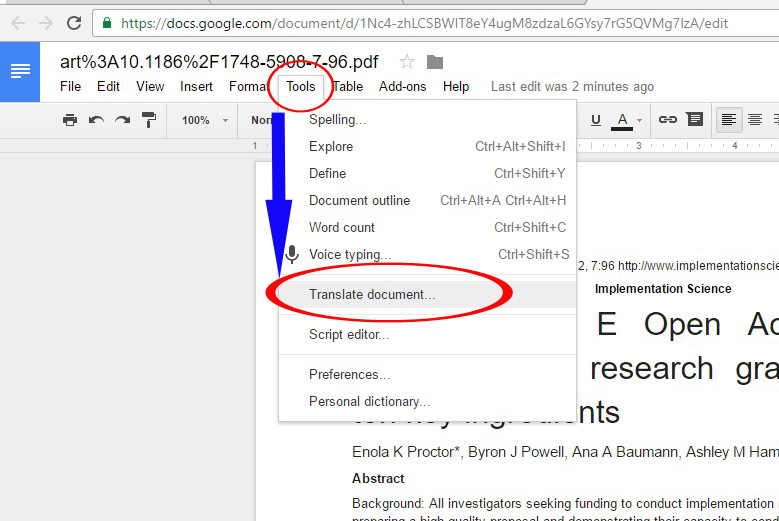Start Voice typing from the menu
The image size is (779, 521).
[350, 254]
